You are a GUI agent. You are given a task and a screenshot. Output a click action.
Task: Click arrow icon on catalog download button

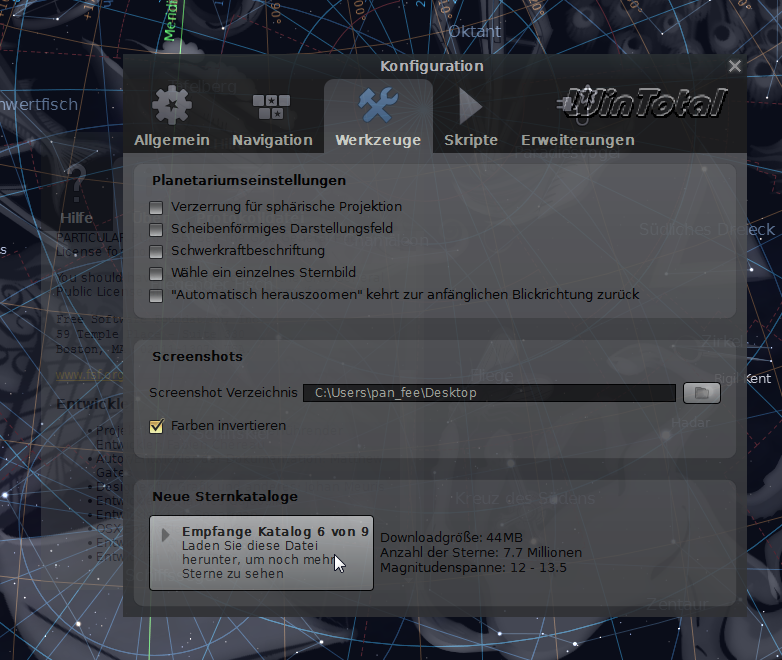166,535
